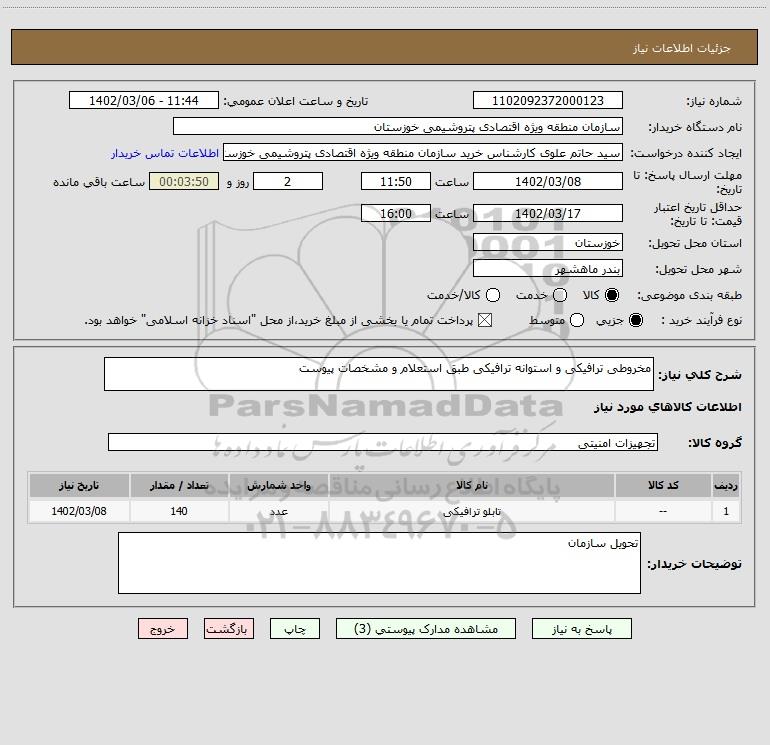
Task: Click the گروه کالا field تجهیزات امنیتی
Action: tap(383, 442)
